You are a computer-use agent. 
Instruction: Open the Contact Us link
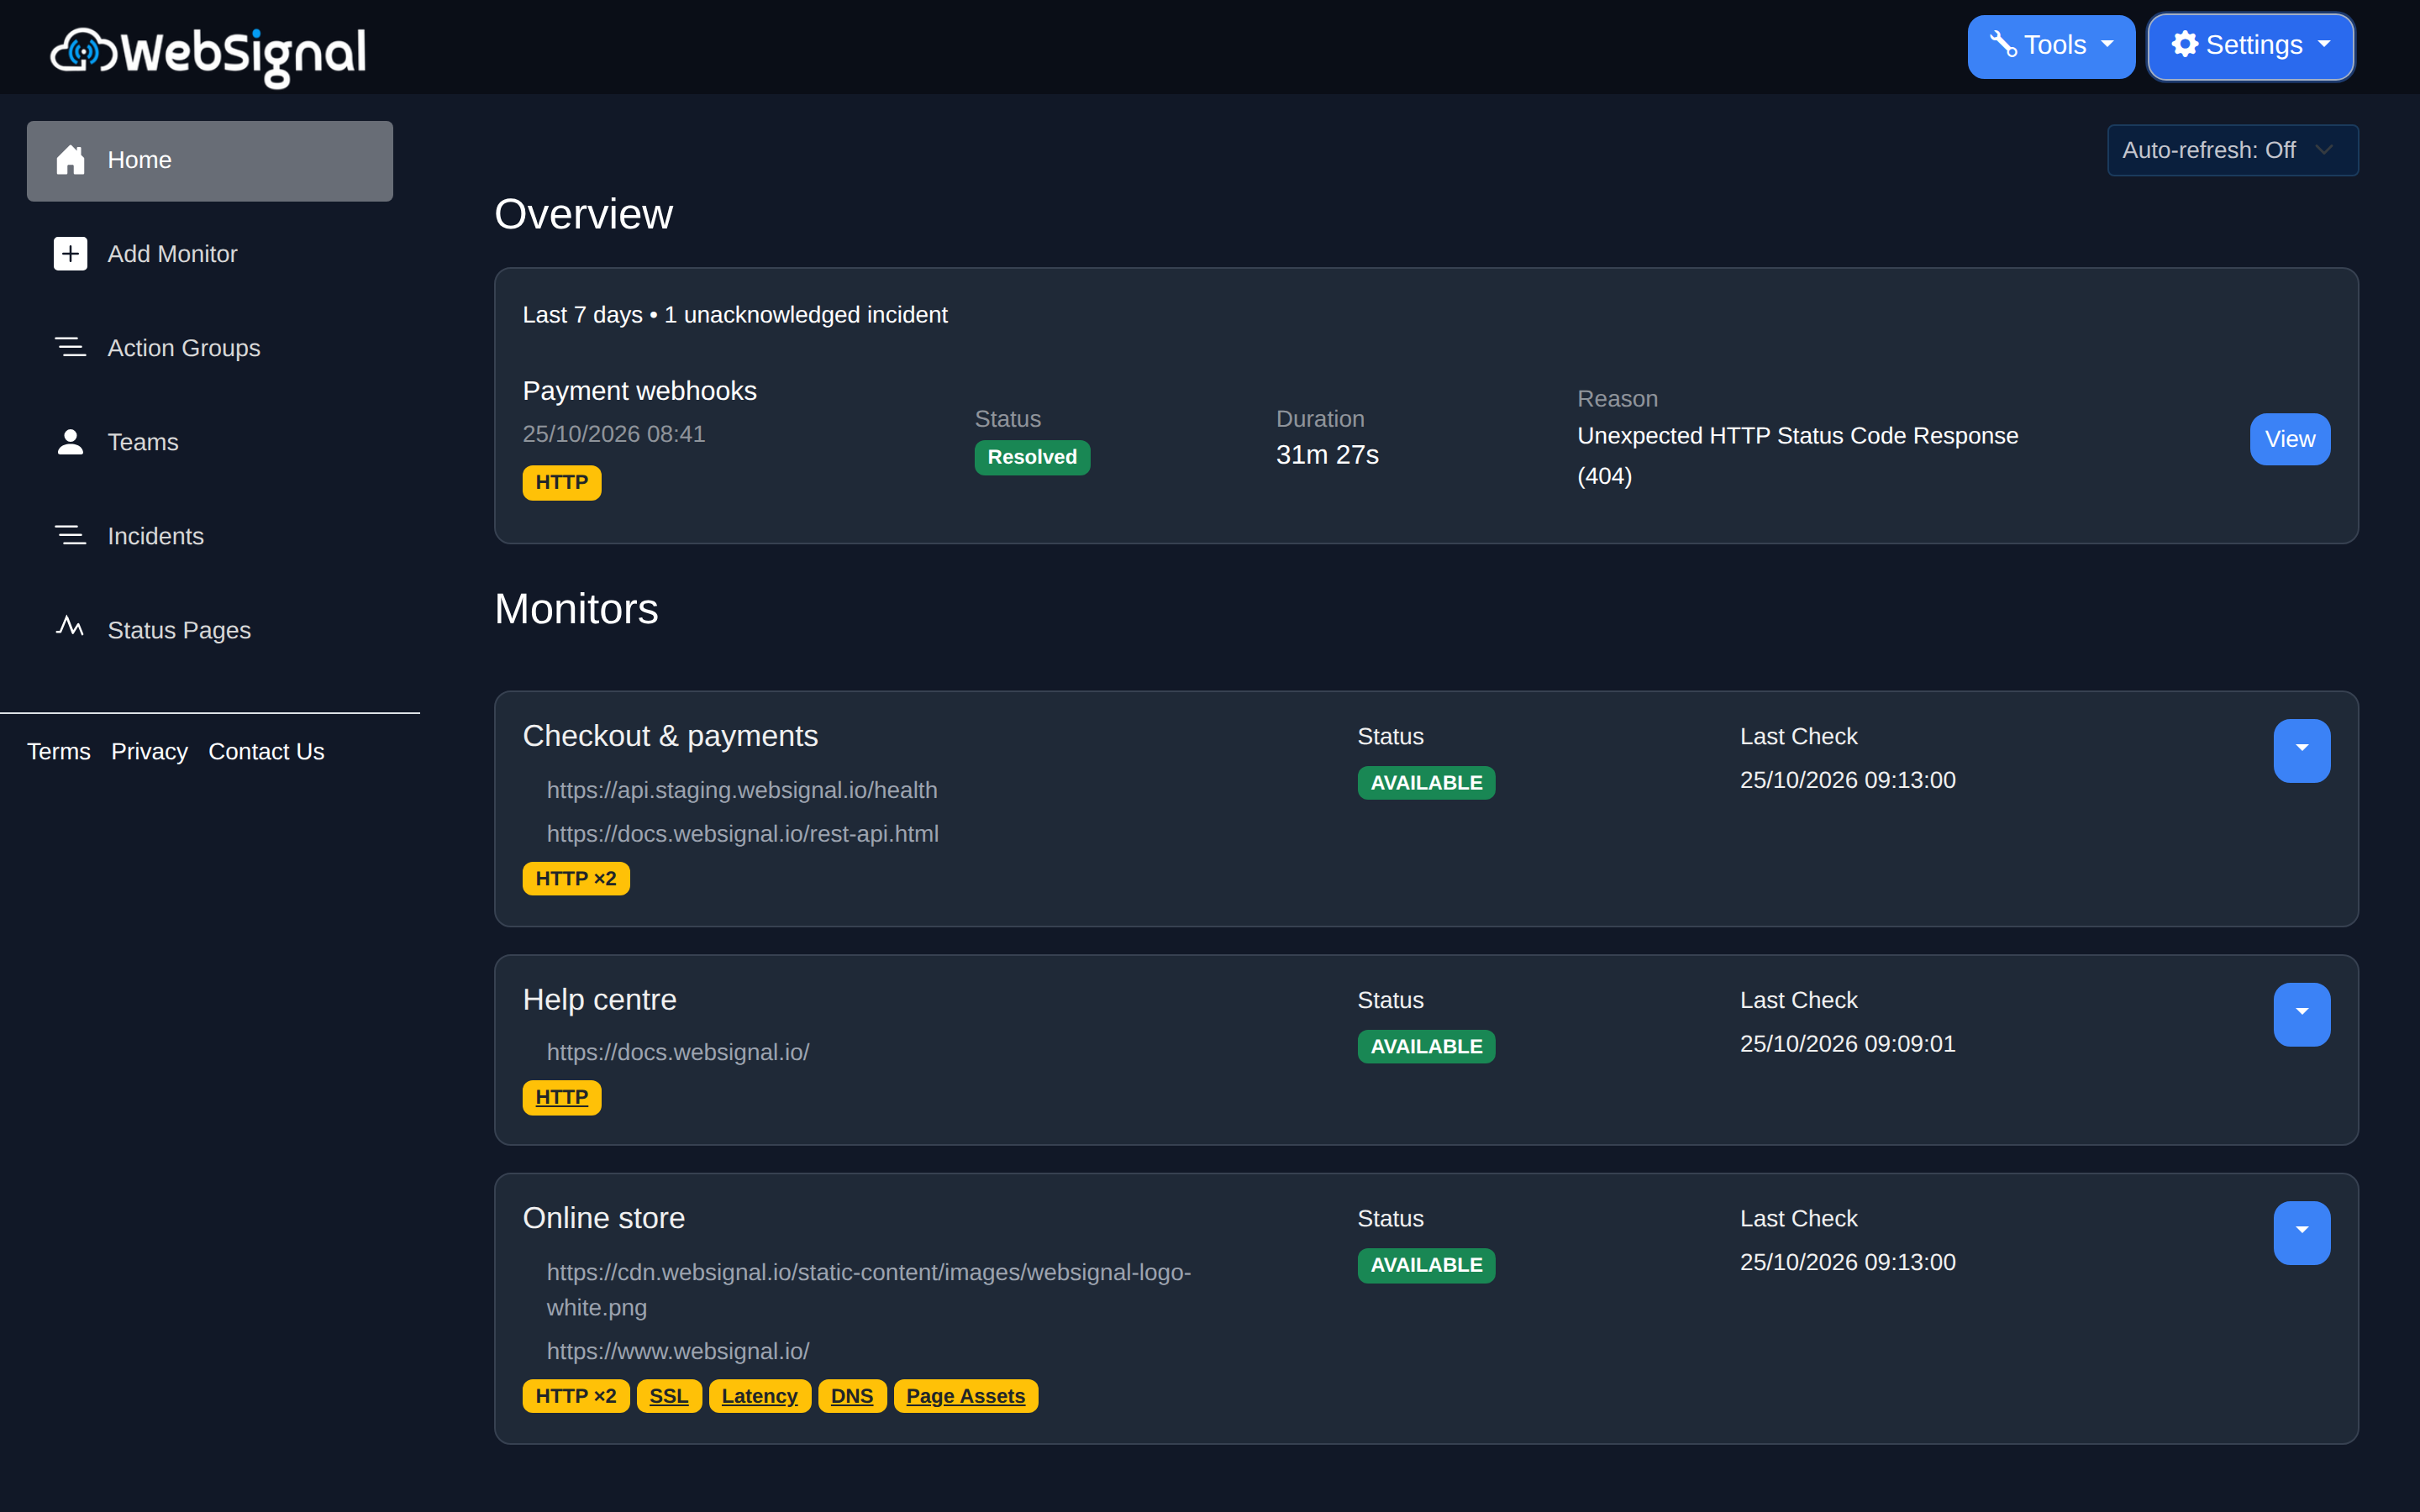(x=266, y=751)
